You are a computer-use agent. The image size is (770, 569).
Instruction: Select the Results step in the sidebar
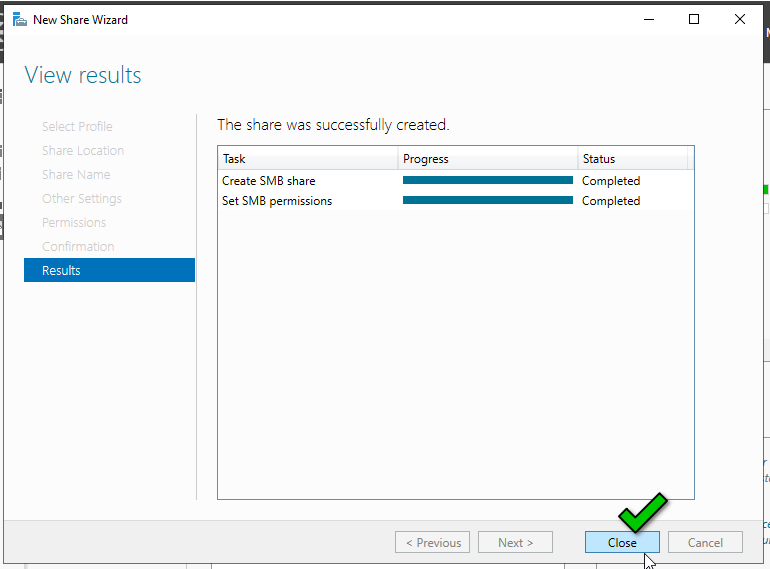[109, 270]
